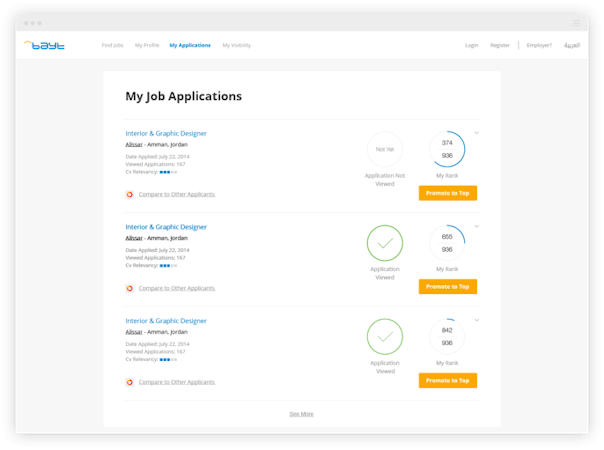Click Cv Relevancy dots in second application
This screenshot has height=450, width=604.
168,266
